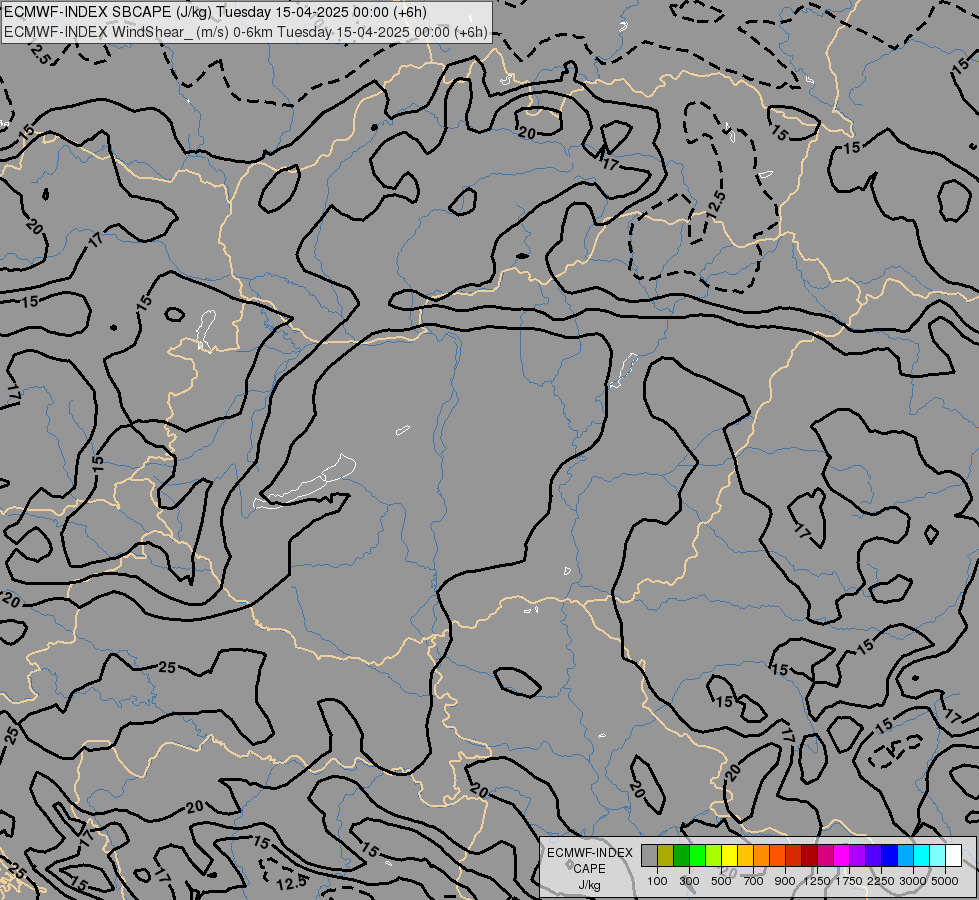Pick the pure yellow legend swatch
This screenshot has width=979, height=900.
[x=730, y=855]
